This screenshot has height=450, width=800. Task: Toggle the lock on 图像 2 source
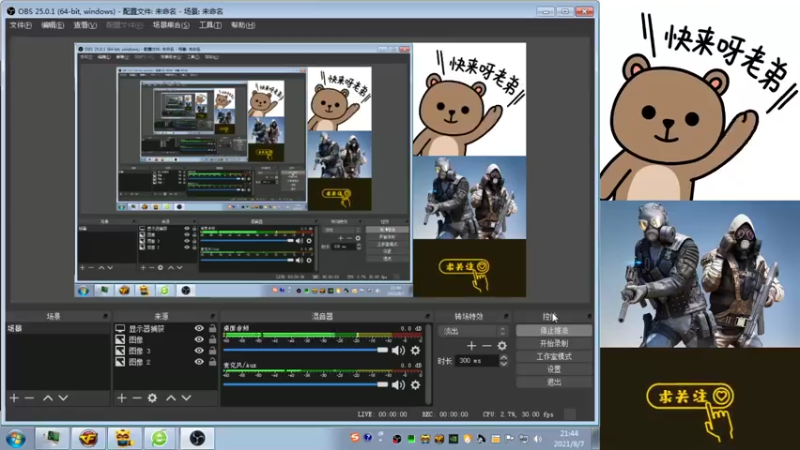213,362
